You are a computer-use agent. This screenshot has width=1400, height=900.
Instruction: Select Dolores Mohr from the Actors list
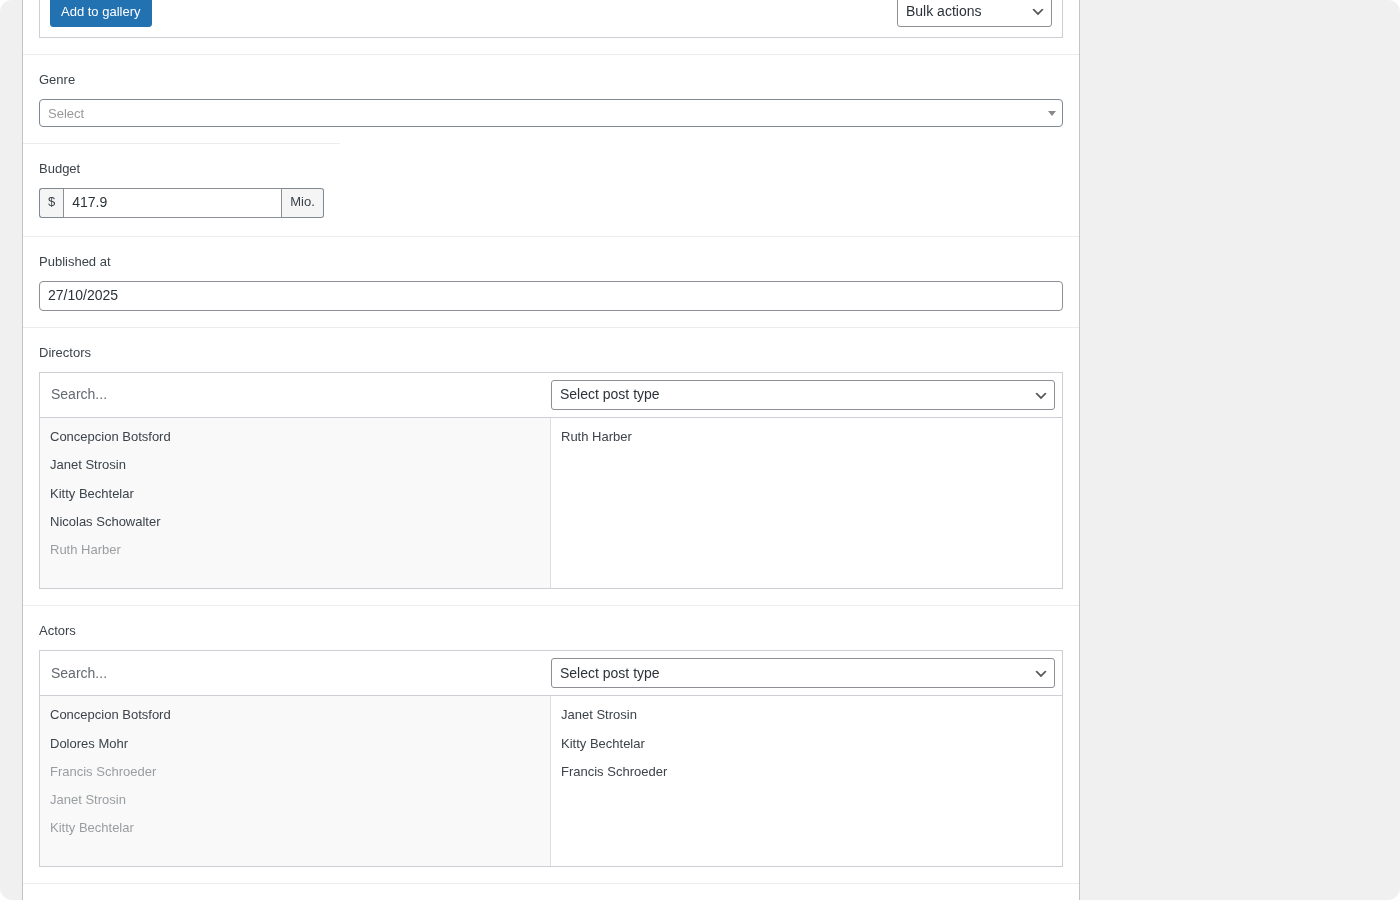[x=89, y=743]
